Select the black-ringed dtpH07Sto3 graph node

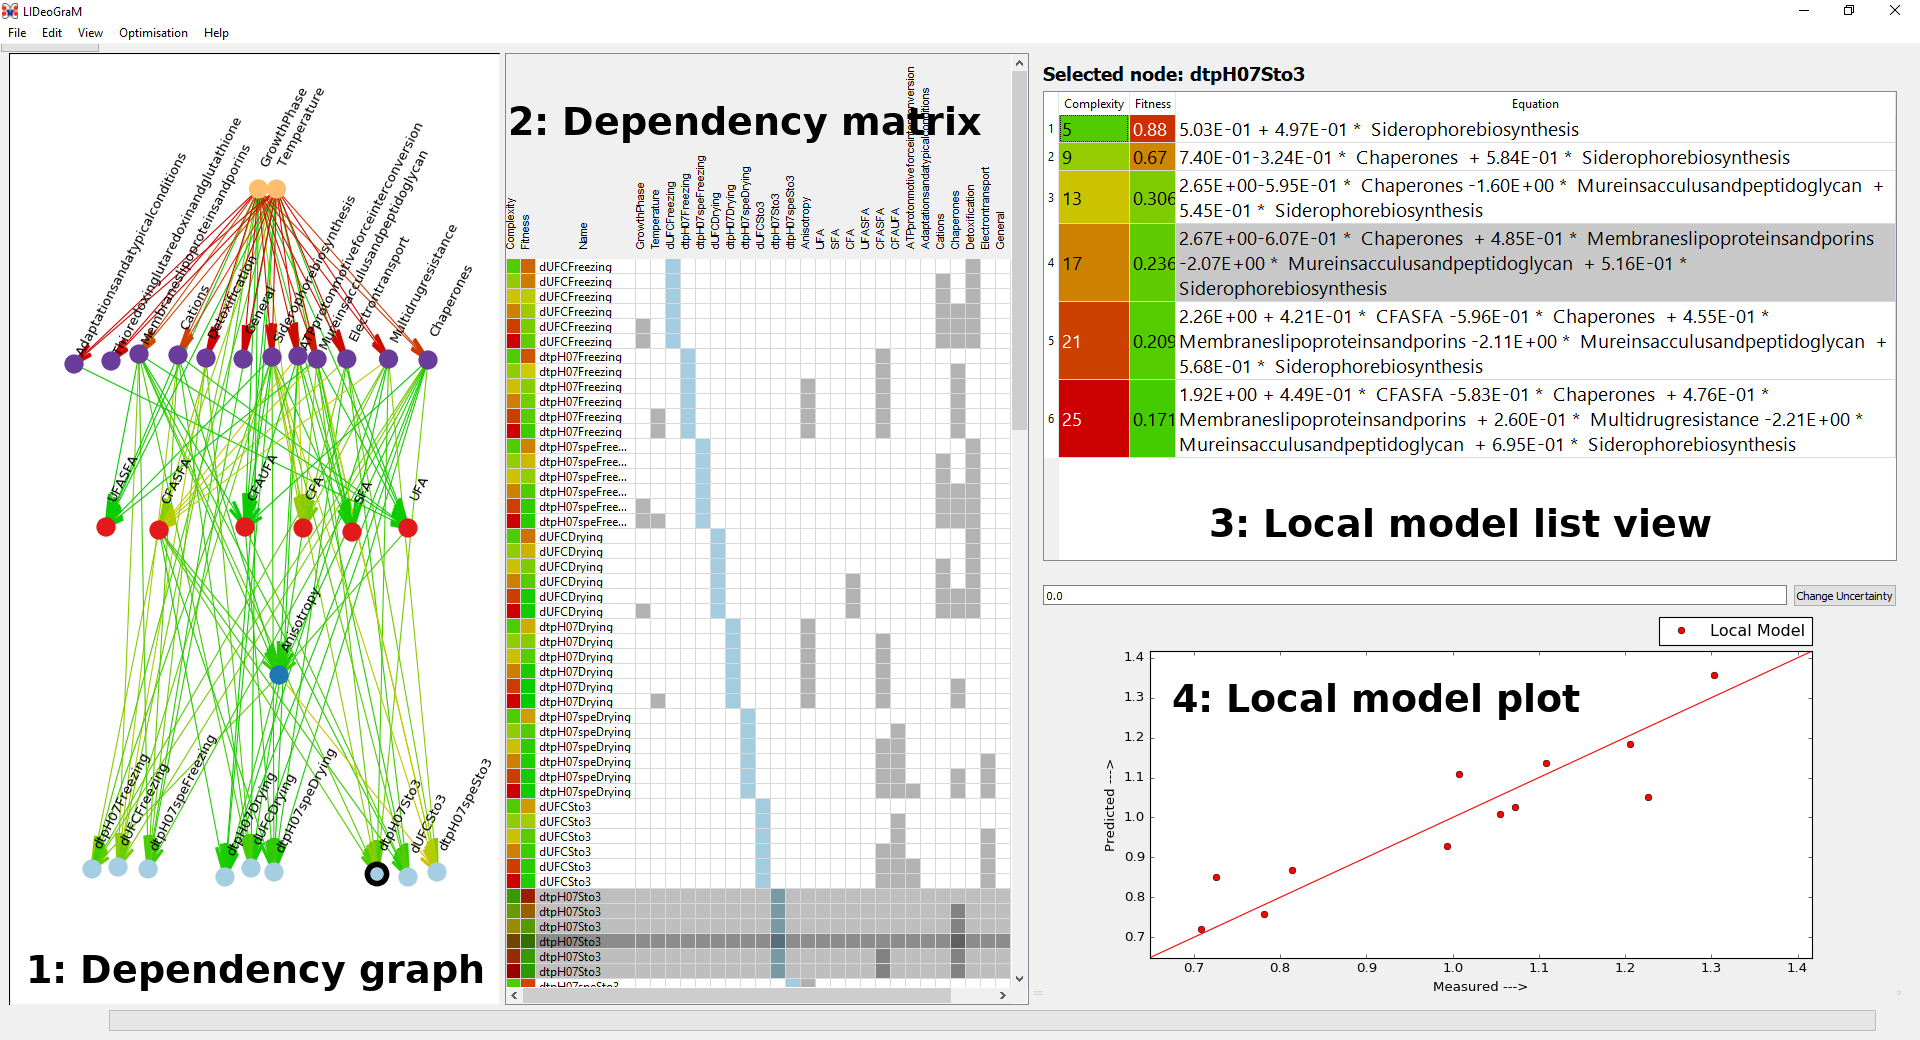pos(376,874)
